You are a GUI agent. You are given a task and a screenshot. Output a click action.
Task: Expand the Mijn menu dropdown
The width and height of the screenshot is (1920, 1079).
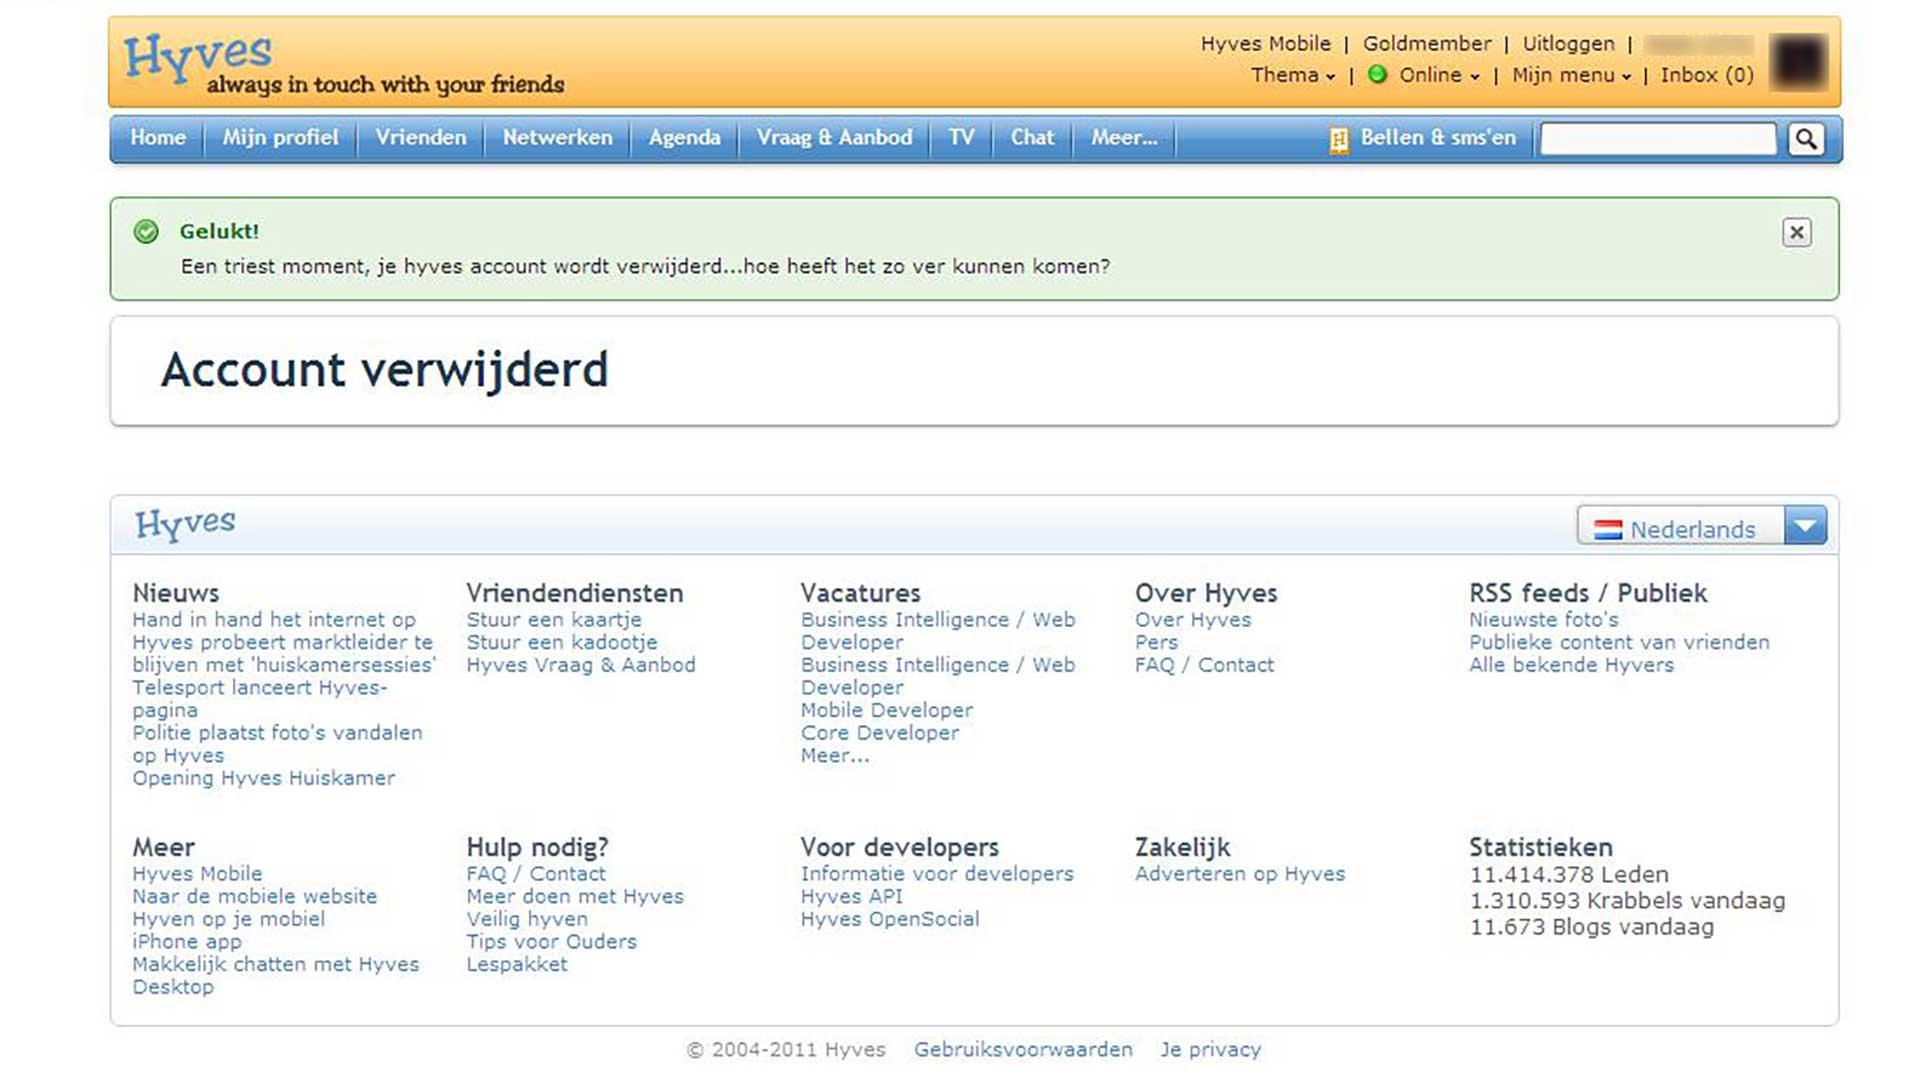coord(1570,75)
